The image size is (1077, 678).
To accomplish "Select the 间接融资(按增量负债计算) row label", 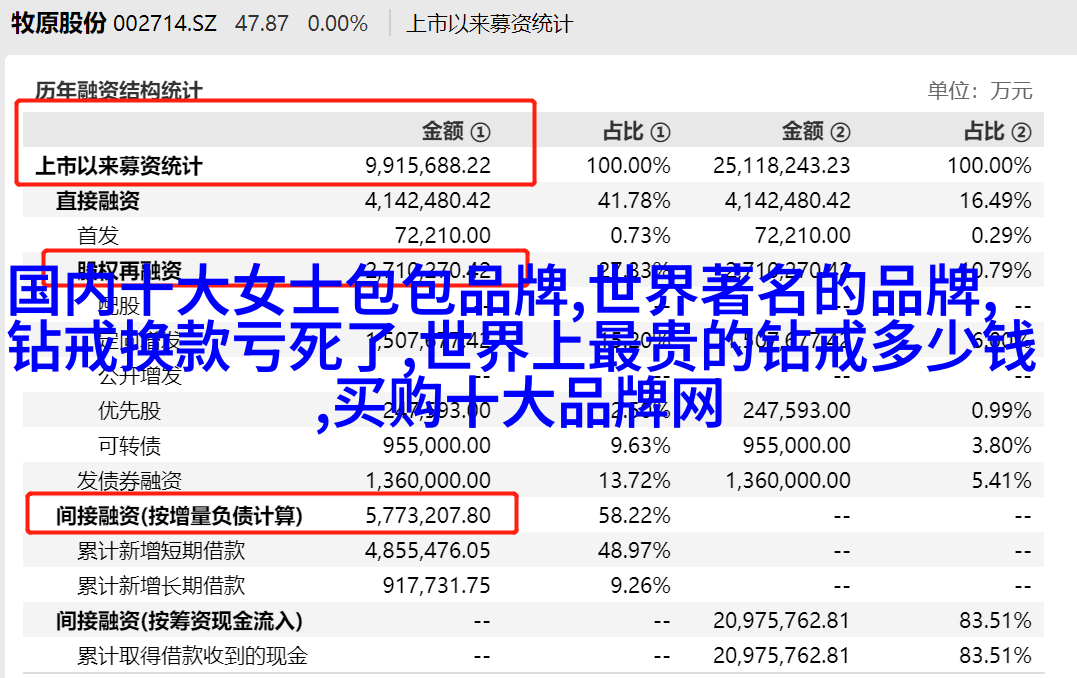I will click(179, 516).
